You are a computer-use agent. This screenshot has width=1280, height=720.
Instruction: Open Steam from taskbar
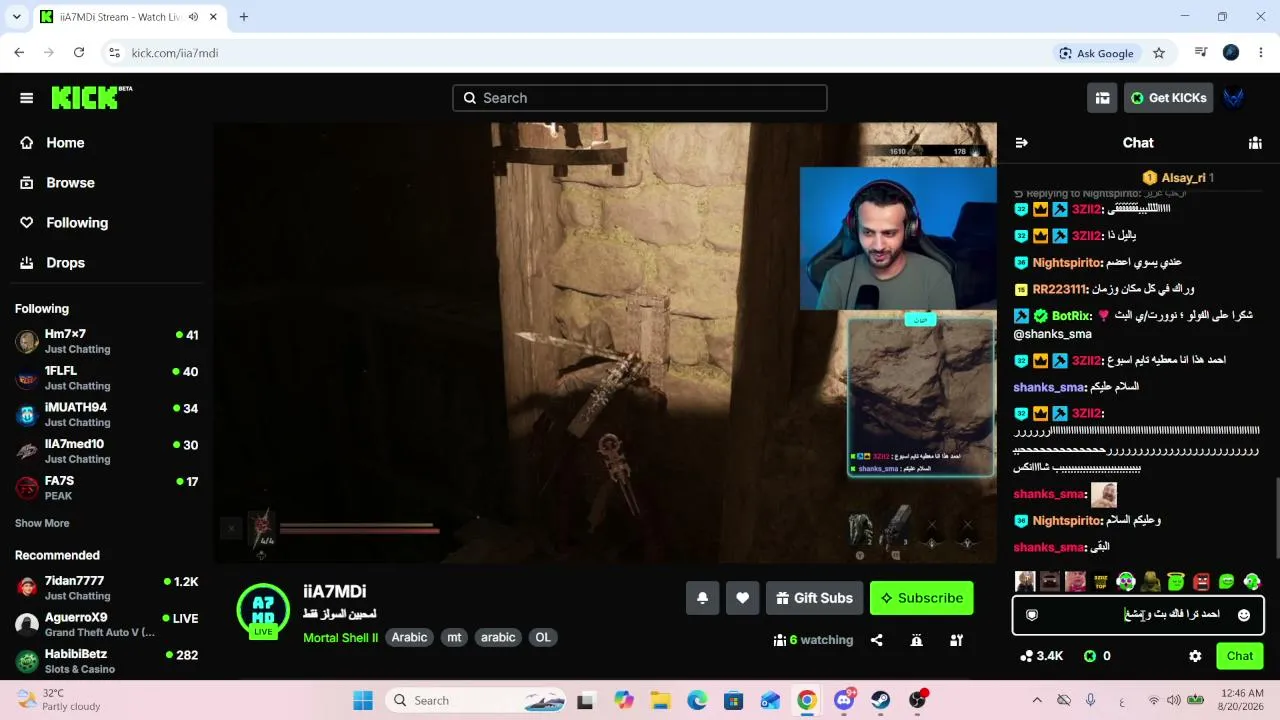pyautogui.click(x=880, y=700)
